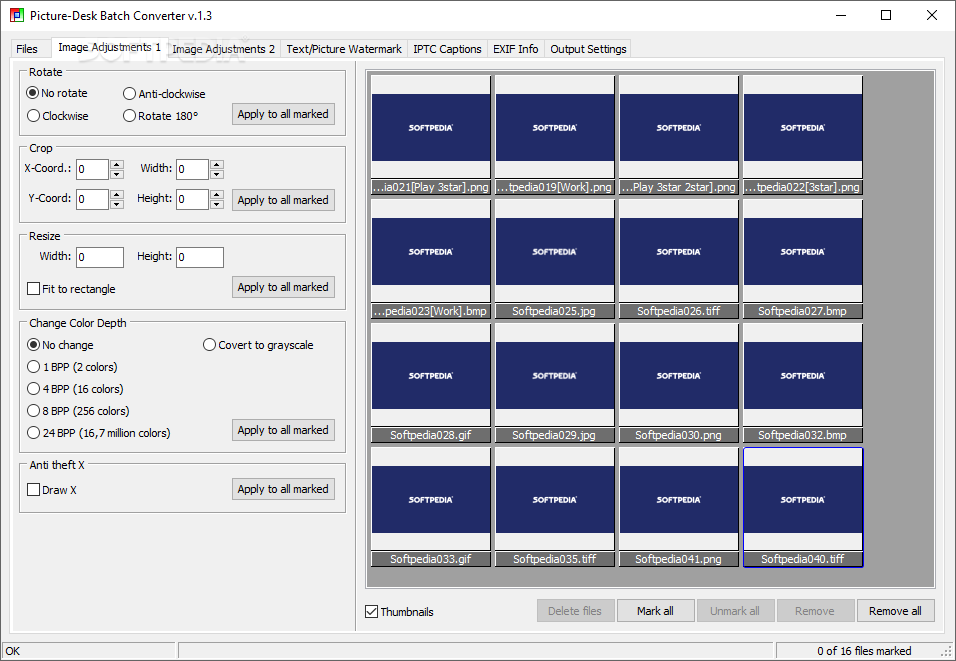Viewport: 956px width, 661px height.
Task: Switch to the Image Adjustments 2 tab
Action: [223, 49]
